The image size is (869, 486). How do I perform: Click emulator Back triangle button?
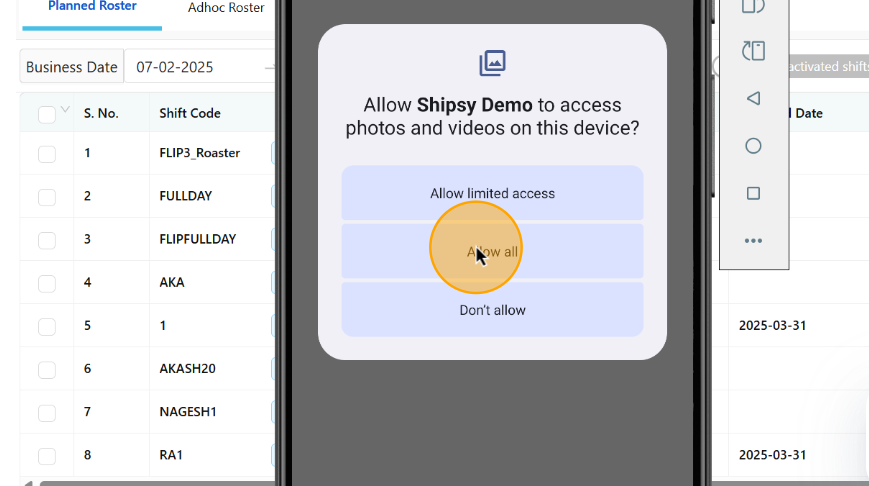[x=753, y=99]
